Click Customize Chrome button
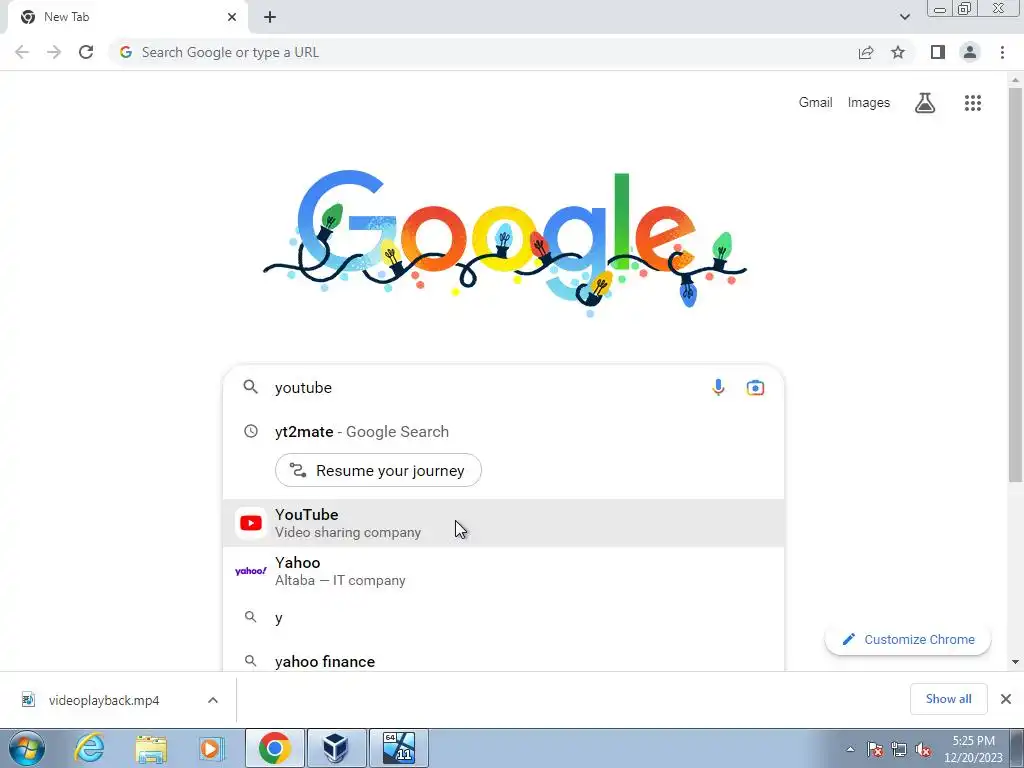This screenshot has width=1024, height=768. (908, 639)
